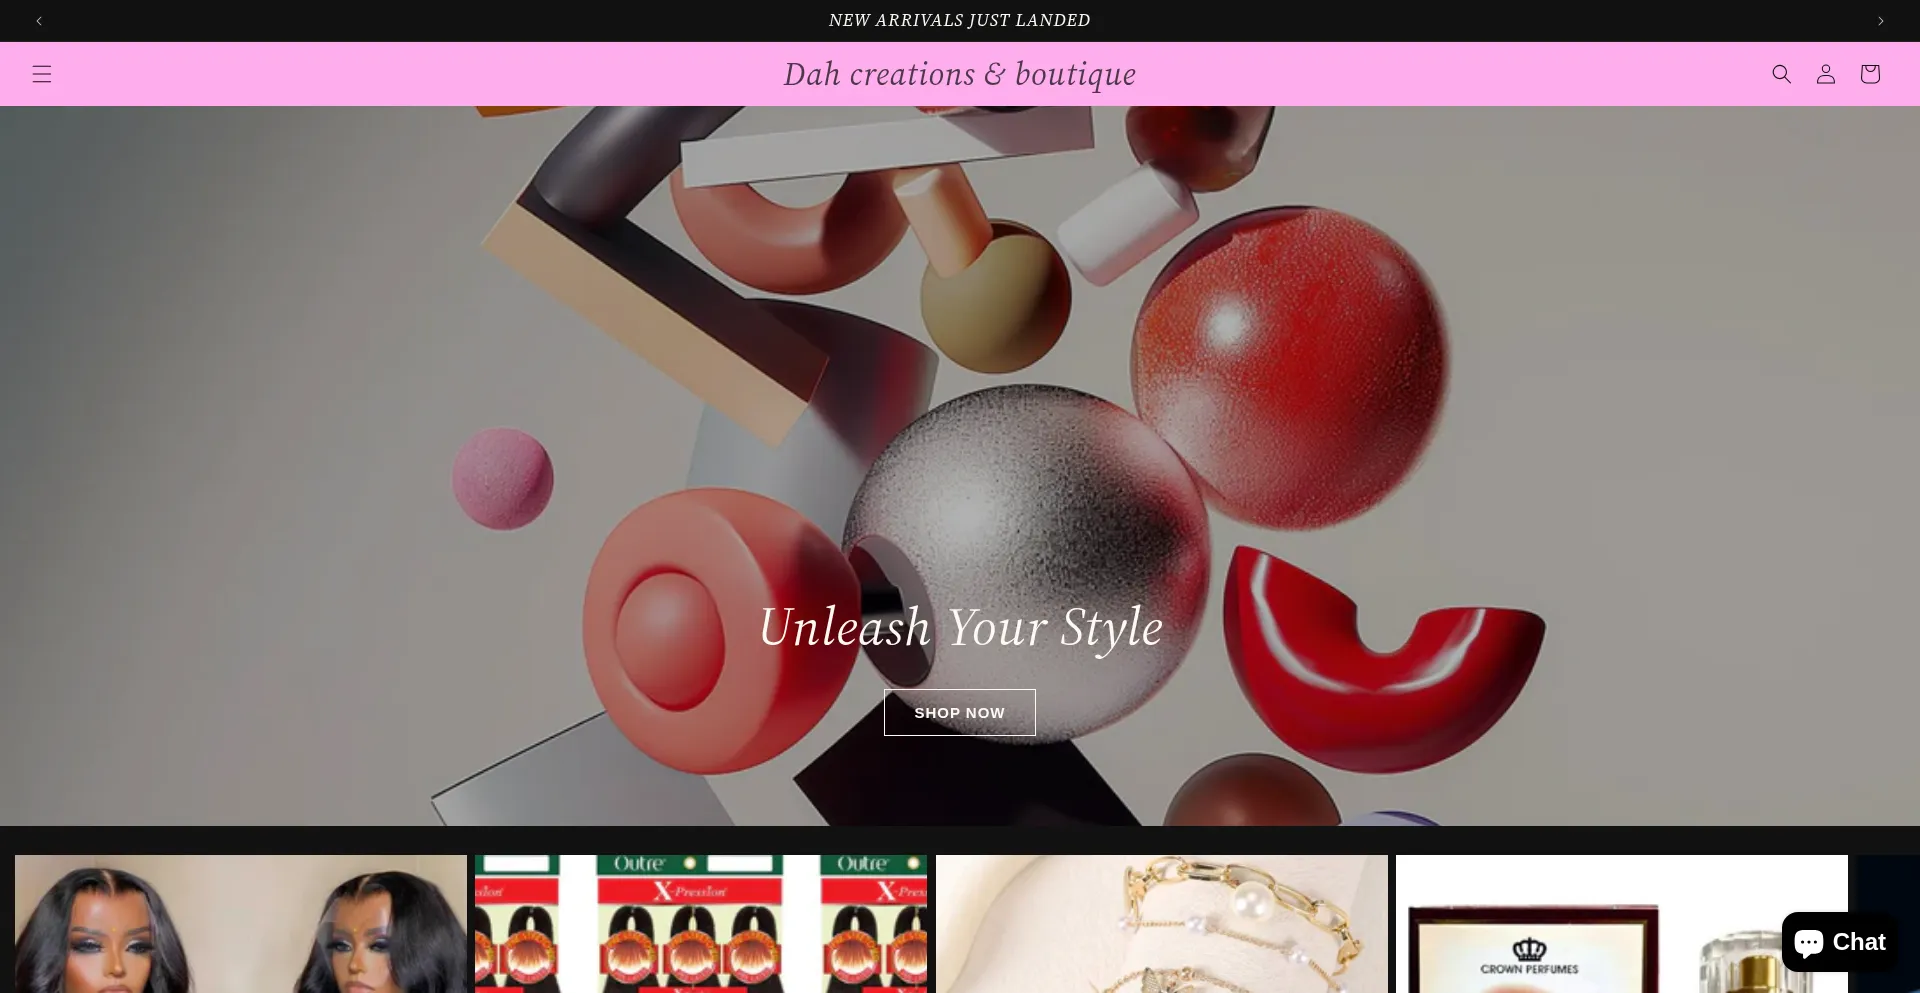1920x993 pixels.
Task: Go to Dah creations & boutique homepage
Action: pos(959,74)
